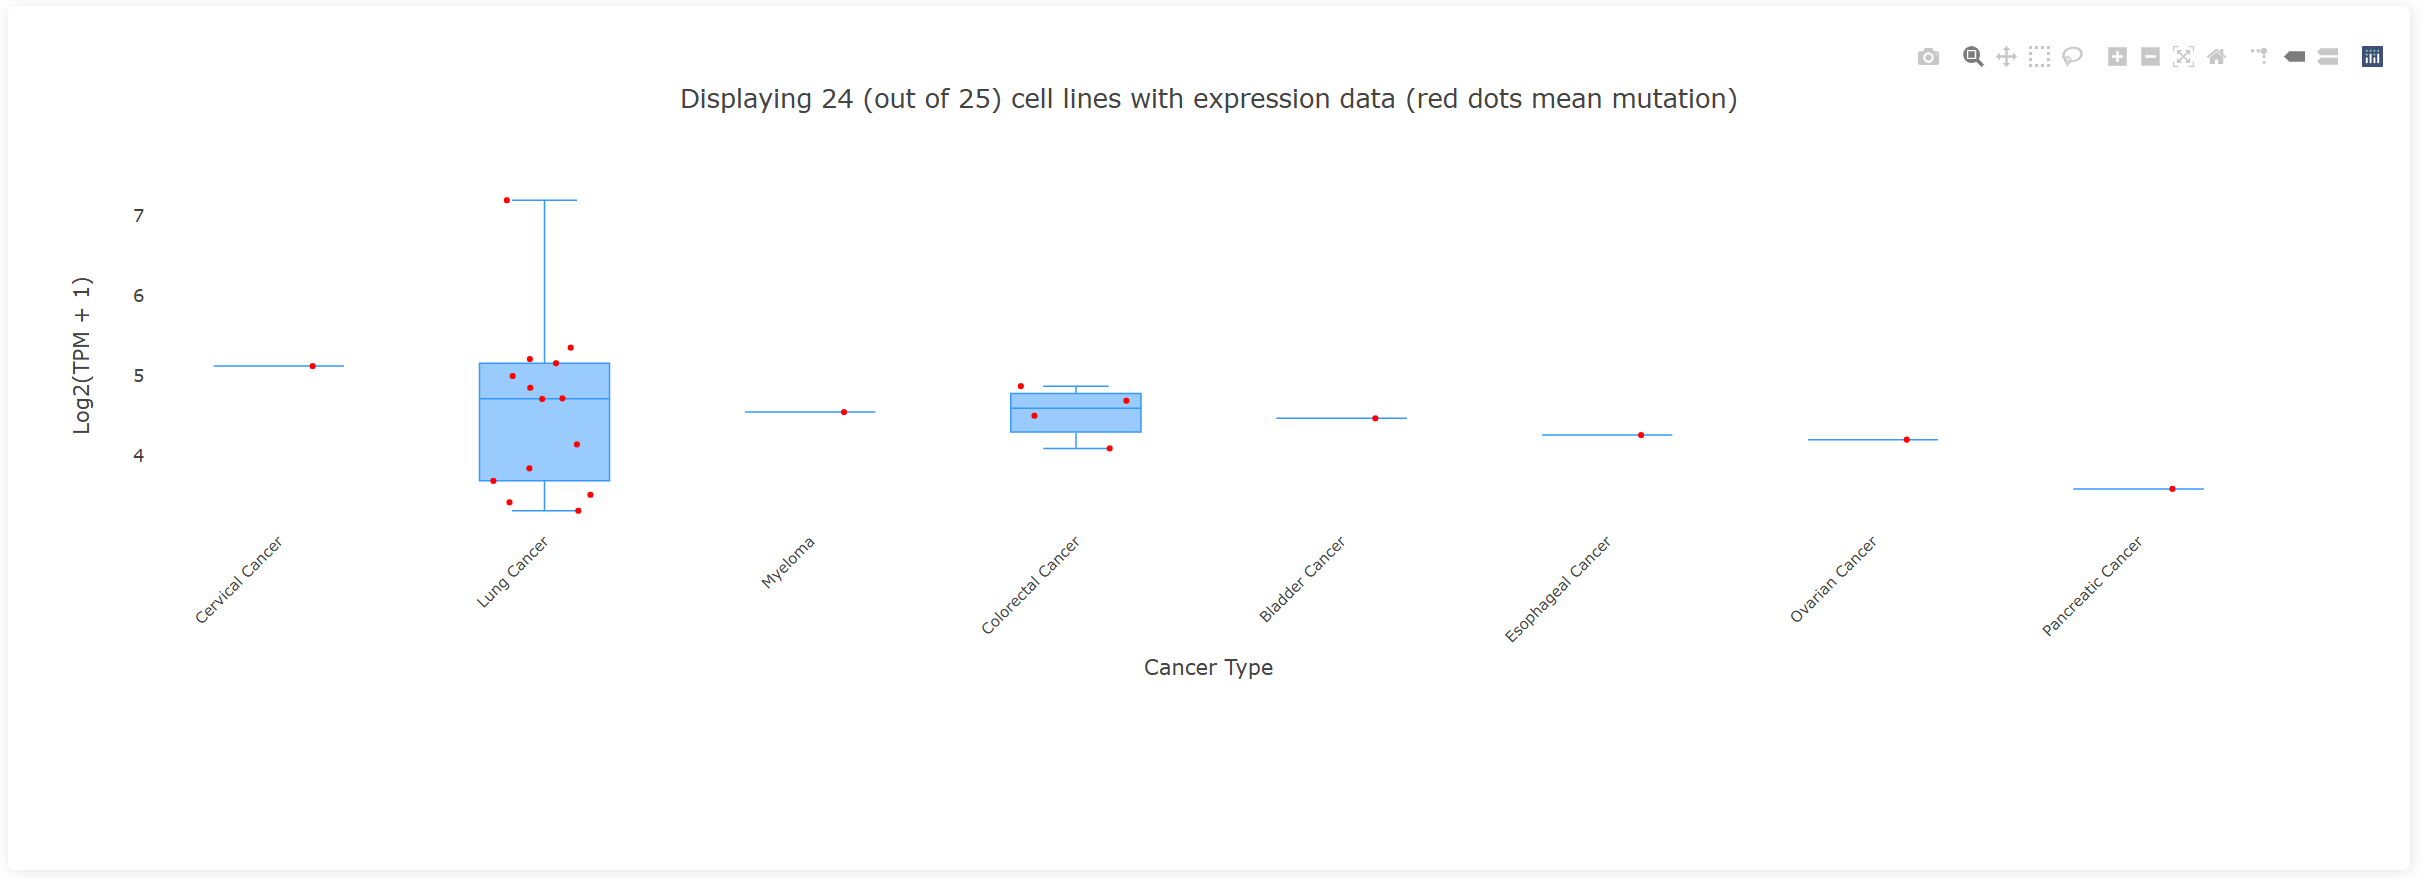Click the Bladder Cancer red data point
The image size is (2425, 879).
tap(1375, 418)
